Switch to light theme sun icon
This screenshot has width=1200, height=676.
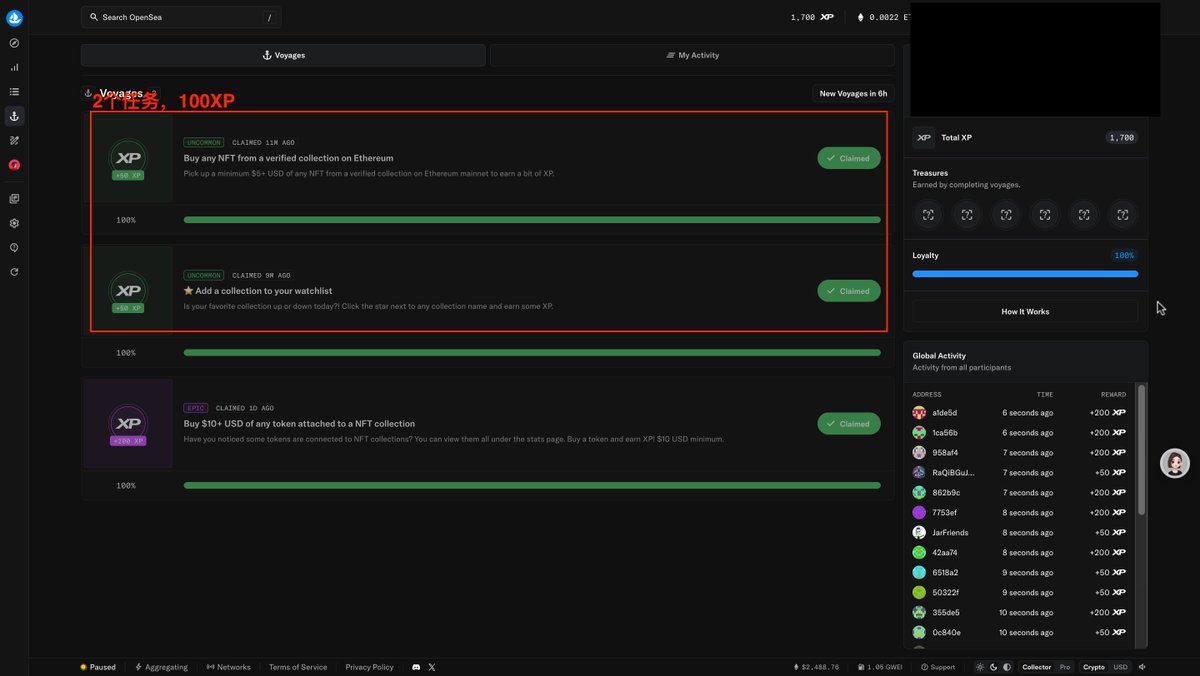(980, 667)
